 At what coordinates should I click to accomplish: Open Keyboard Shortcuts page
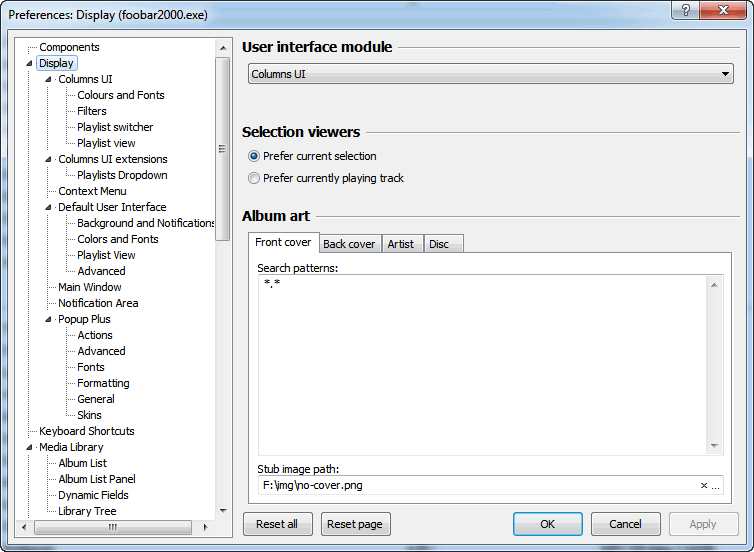coord(87,431)
